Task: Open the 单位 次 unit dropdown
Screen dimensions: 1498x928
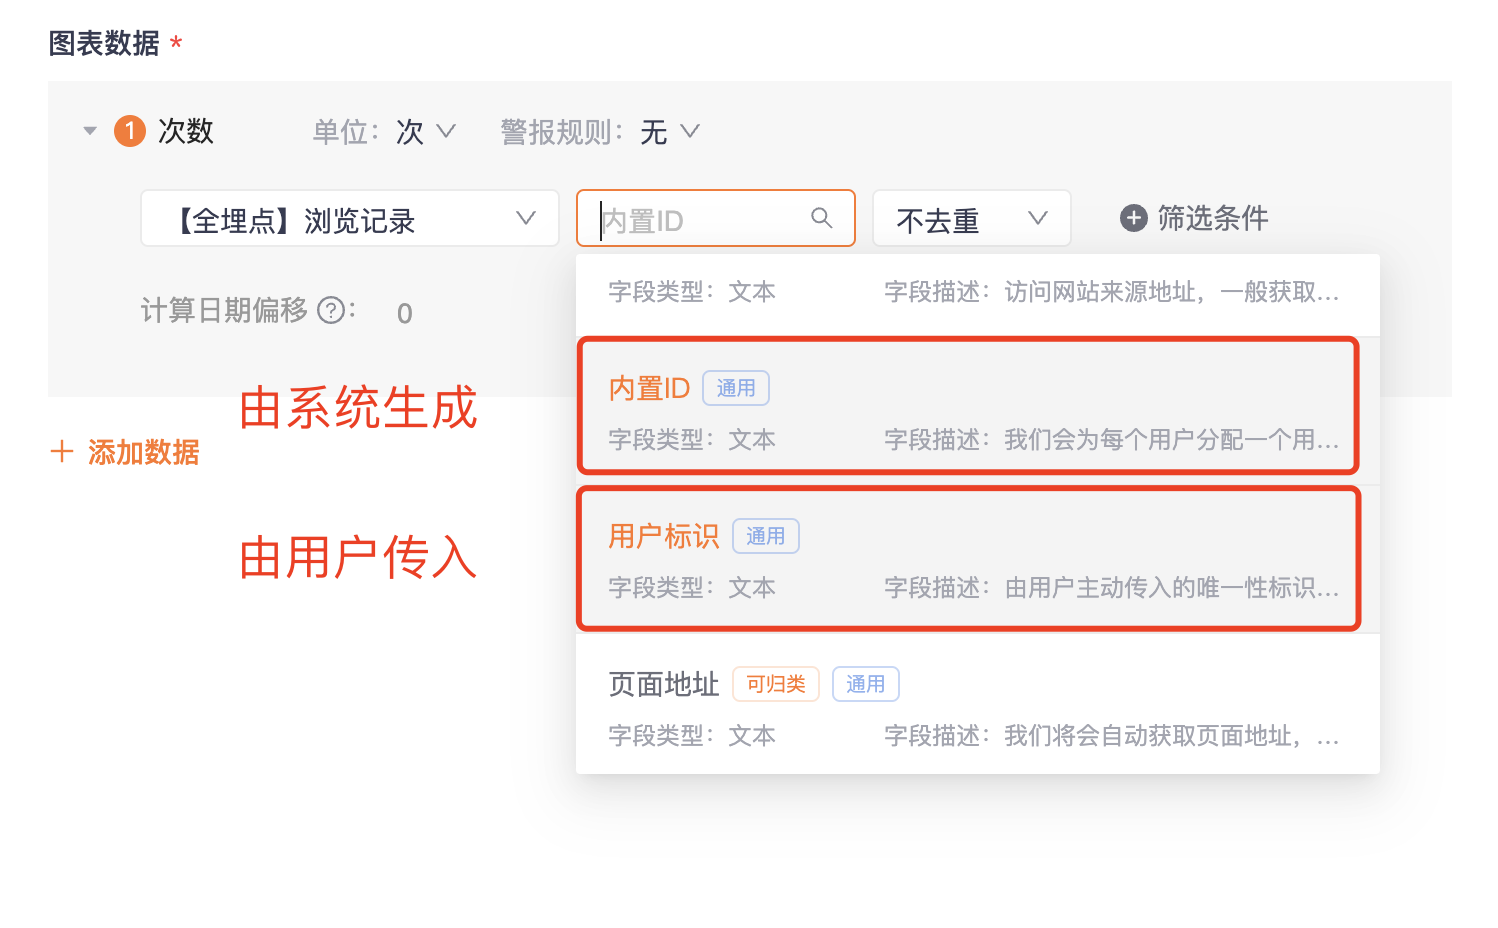Action: pos(425,132)
